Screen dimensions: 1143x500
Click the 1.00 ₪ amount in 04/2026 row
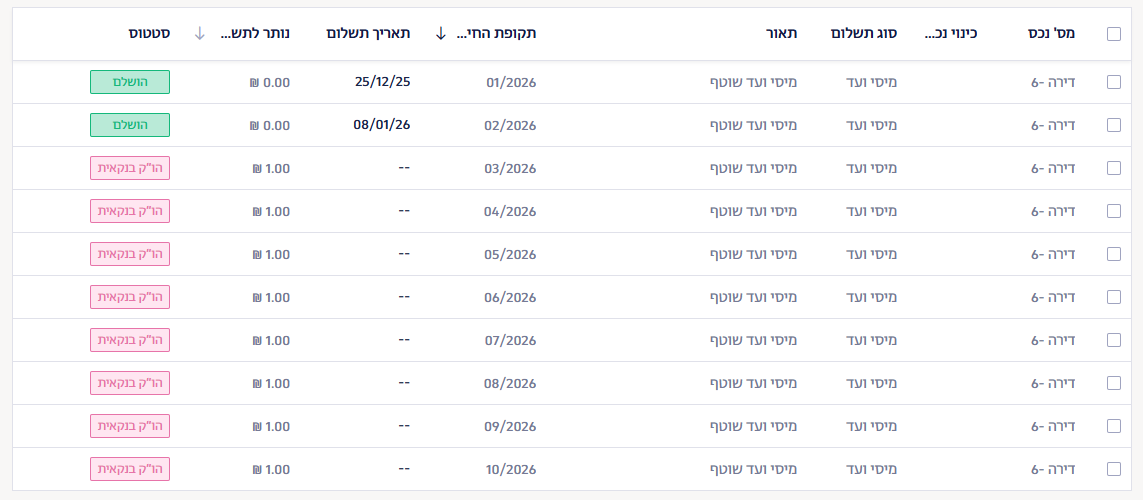coord(271,211)
